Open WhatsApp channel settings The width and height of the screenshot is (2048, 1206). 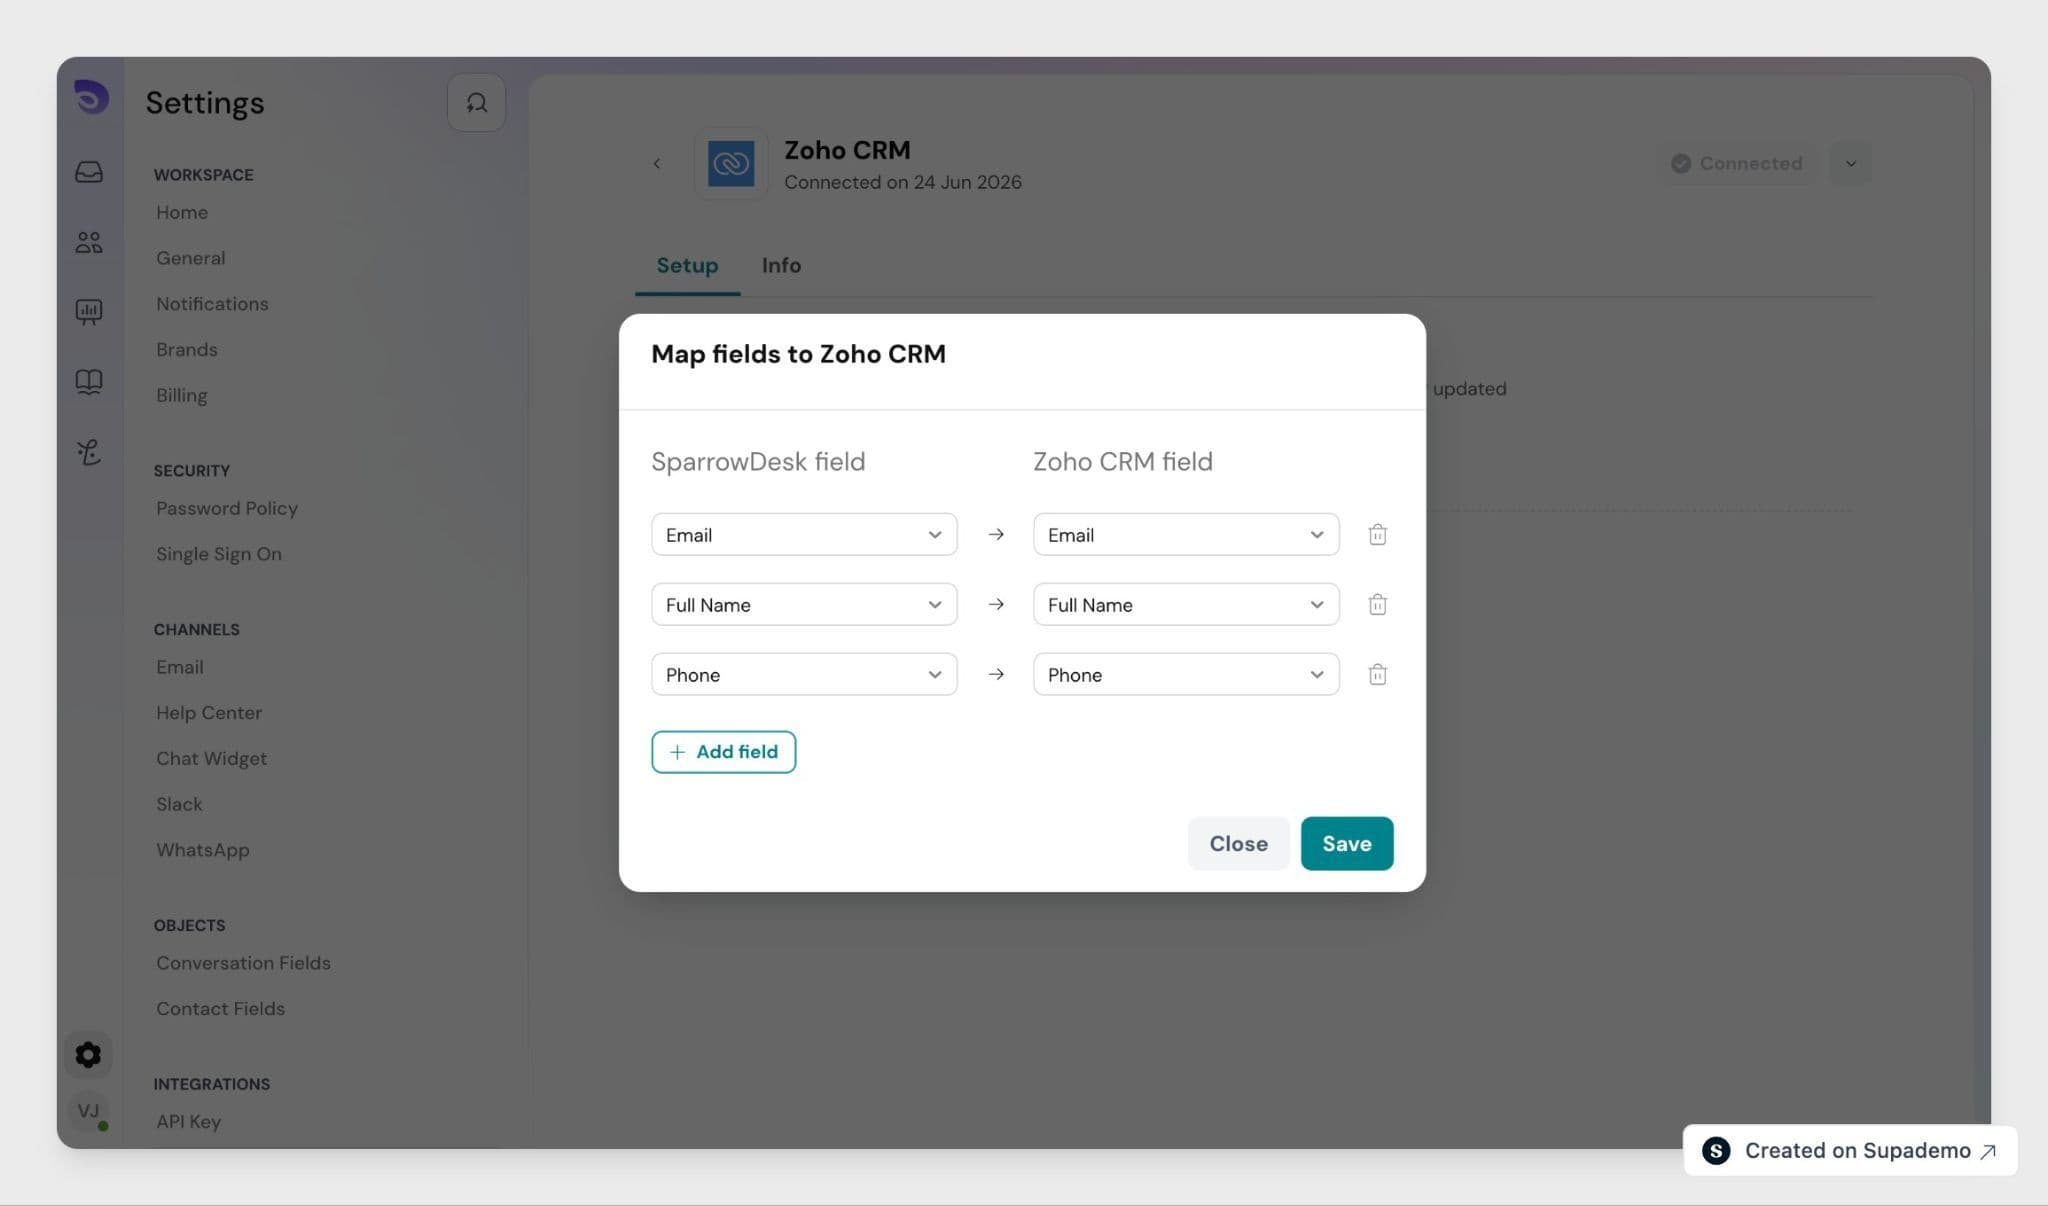pyautogui.click(x=203, y=850)
